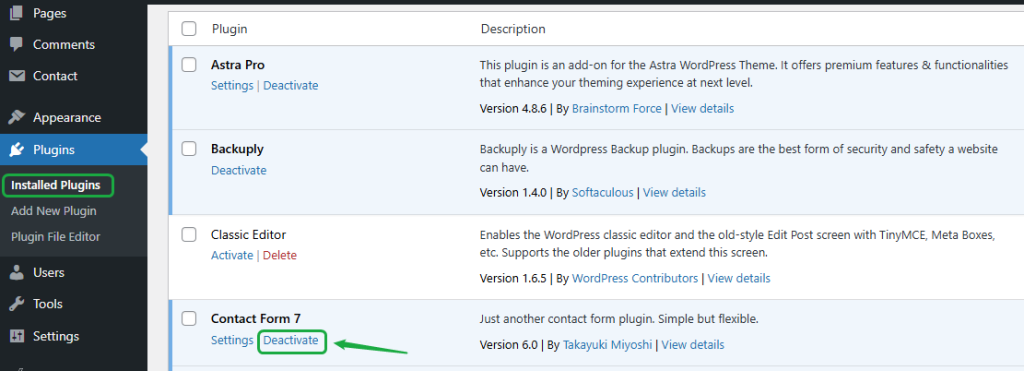The image size is (1024, 371).
Task: Click the Contact envelope icon
Action: coord(16,76)
